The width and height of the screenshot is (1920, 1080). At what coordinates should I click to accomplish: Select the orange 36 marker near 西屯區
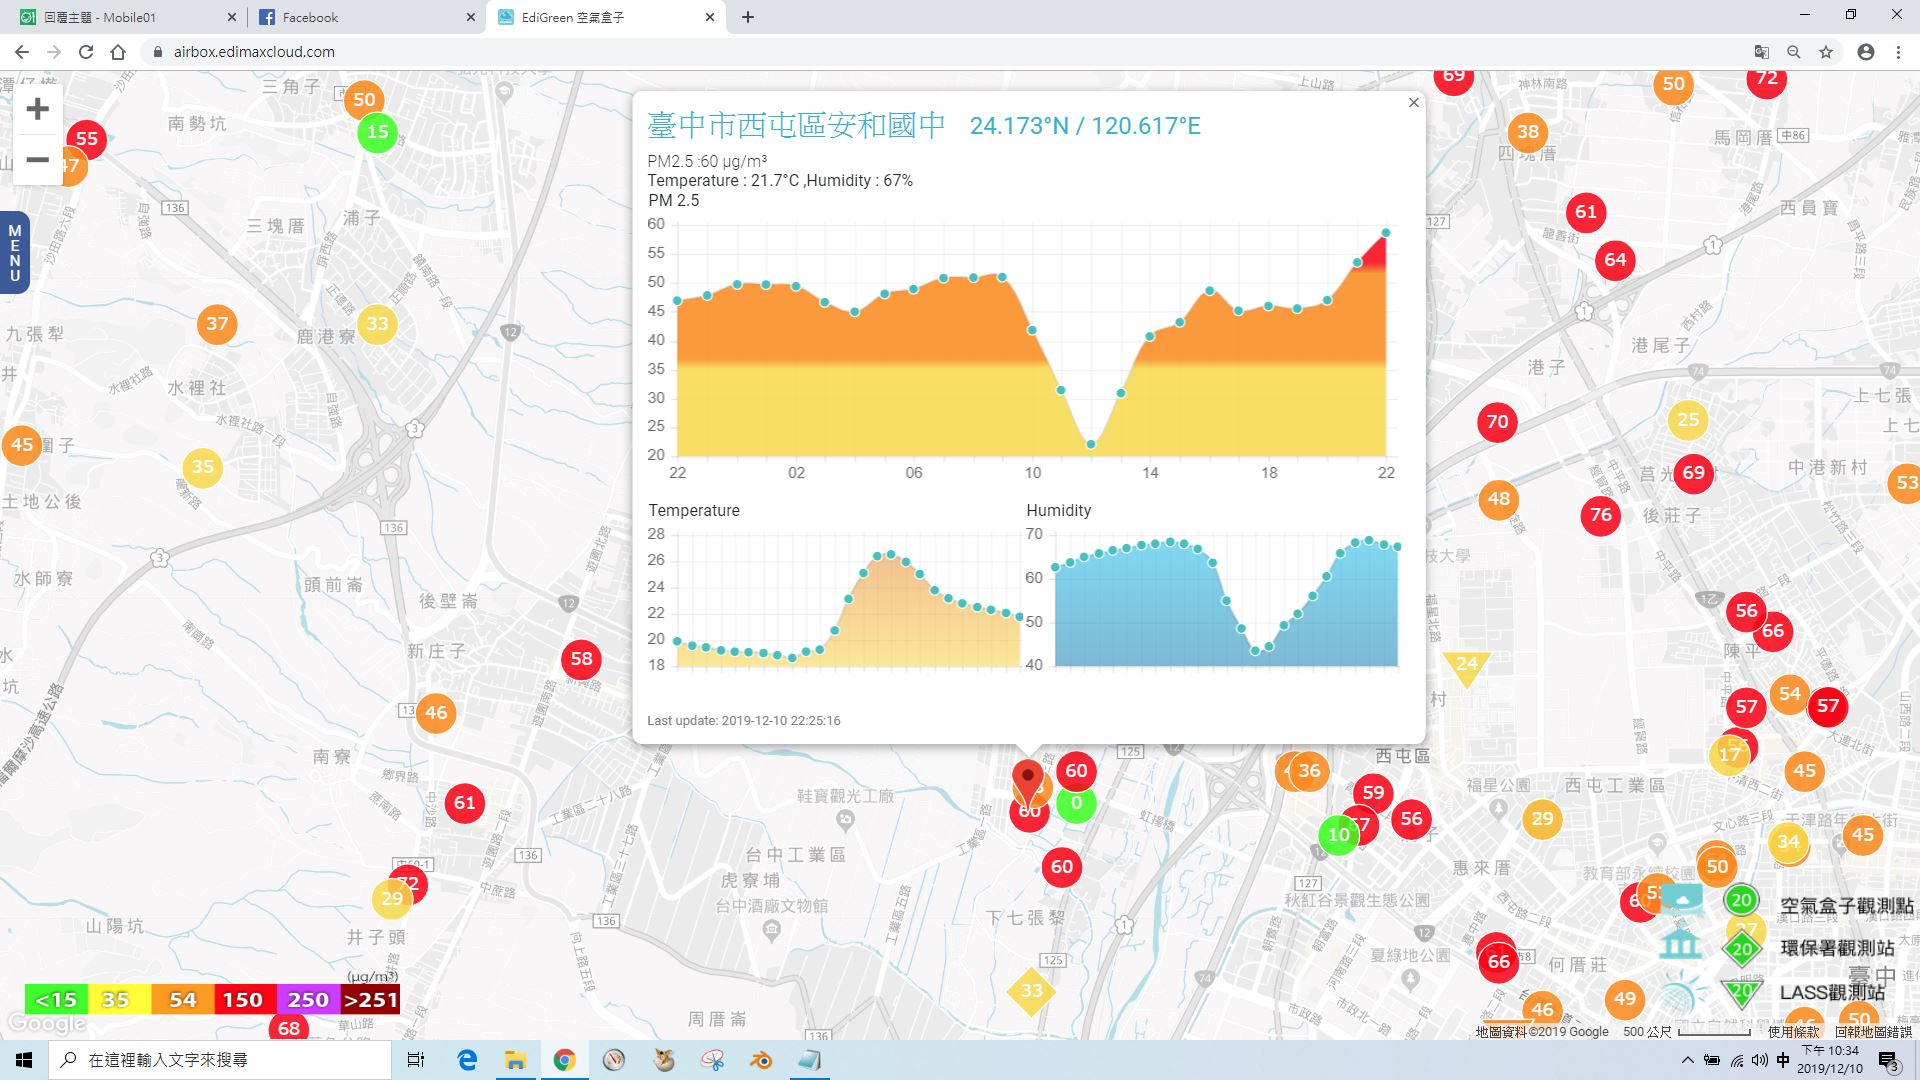(1309, 771)
